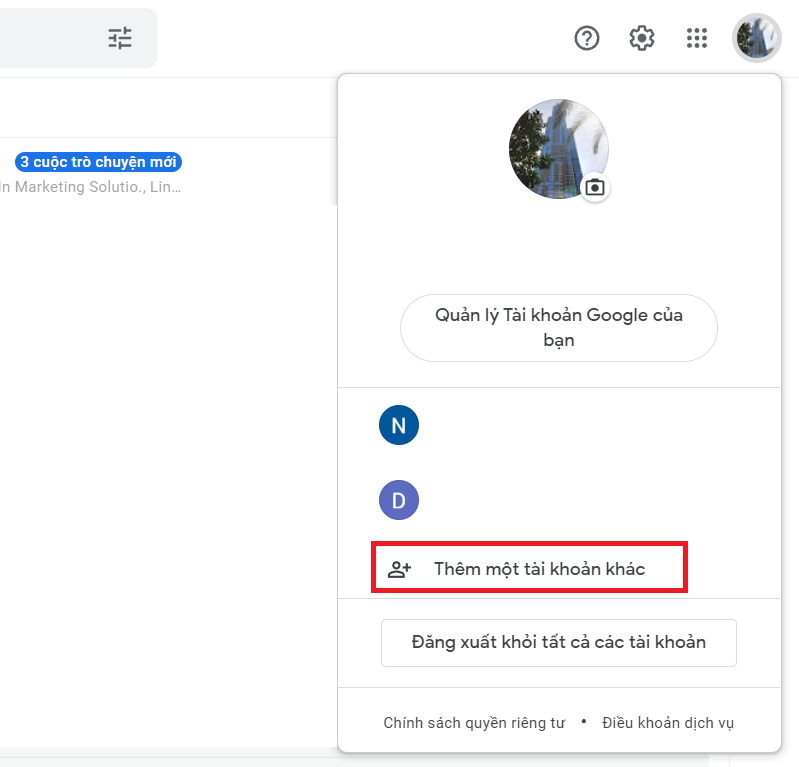This screenshot has height=767, width=799.
Task: Open search filter options icon
Action: click(x=120, y=38)
